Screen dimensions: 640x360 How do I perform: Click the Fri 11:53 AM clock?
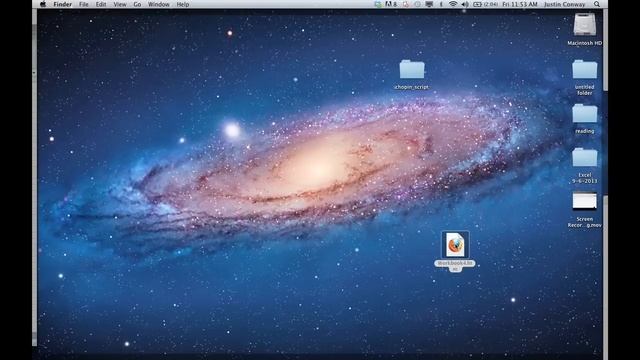click(x=520, y=4)
